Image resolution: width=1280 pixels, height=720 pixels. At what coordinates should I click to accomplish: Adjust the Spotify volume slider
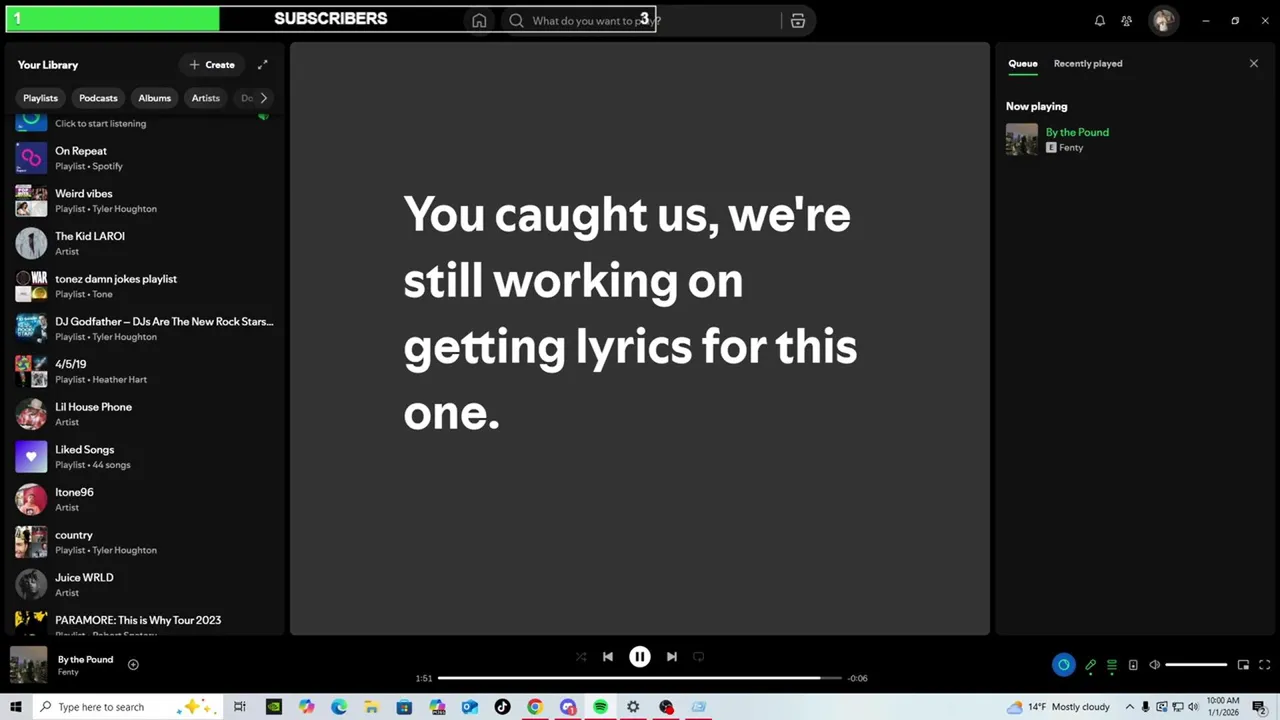coord(1196,665)
